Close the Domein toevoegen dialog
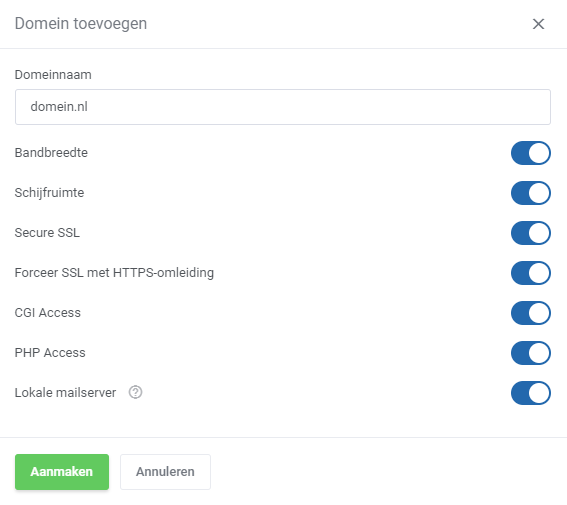Image resolution: width=567 pixels, height=505 pixels. (x=538, y=24)
